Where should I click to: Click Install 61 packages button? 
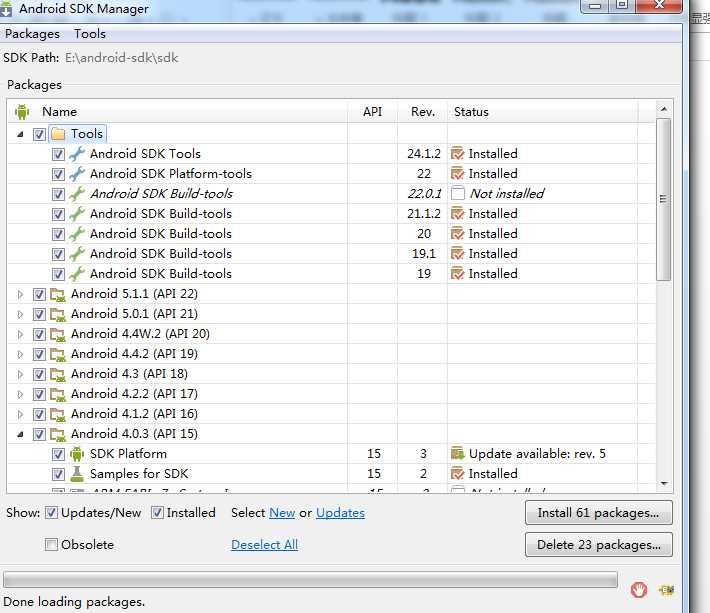coord(599,512)
